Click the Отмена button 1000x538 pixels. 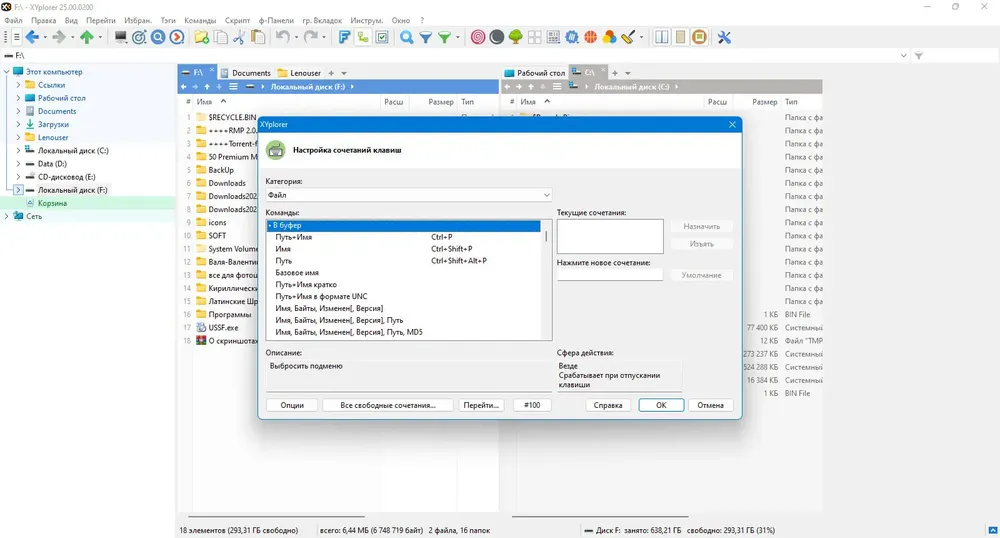[710, 405]
